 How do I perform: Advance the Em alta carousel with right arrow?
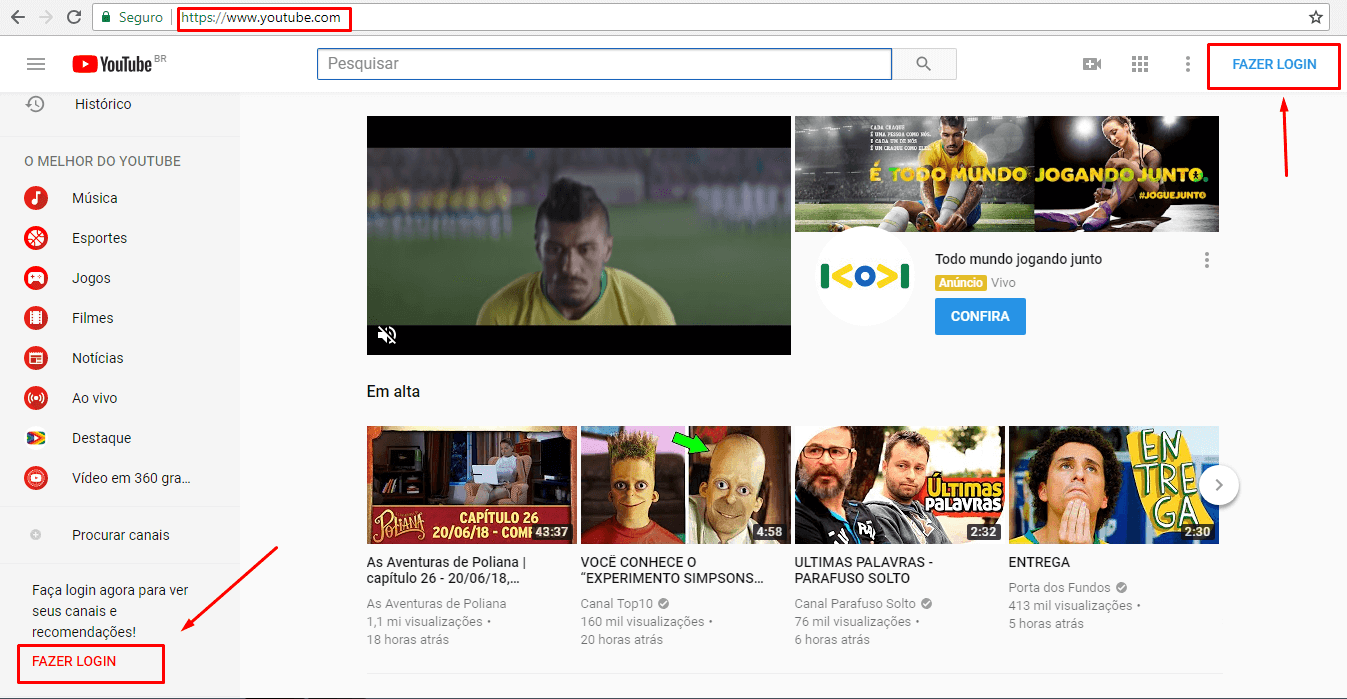click(x=1218, y=484)
